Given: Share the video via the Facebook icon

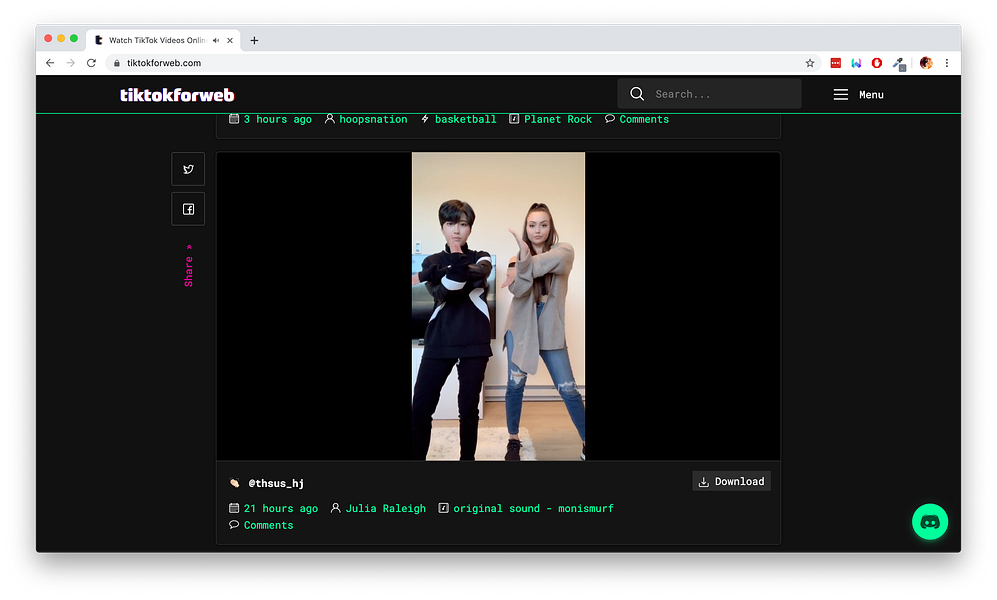Looking at the screenshot, I should 188,208.
